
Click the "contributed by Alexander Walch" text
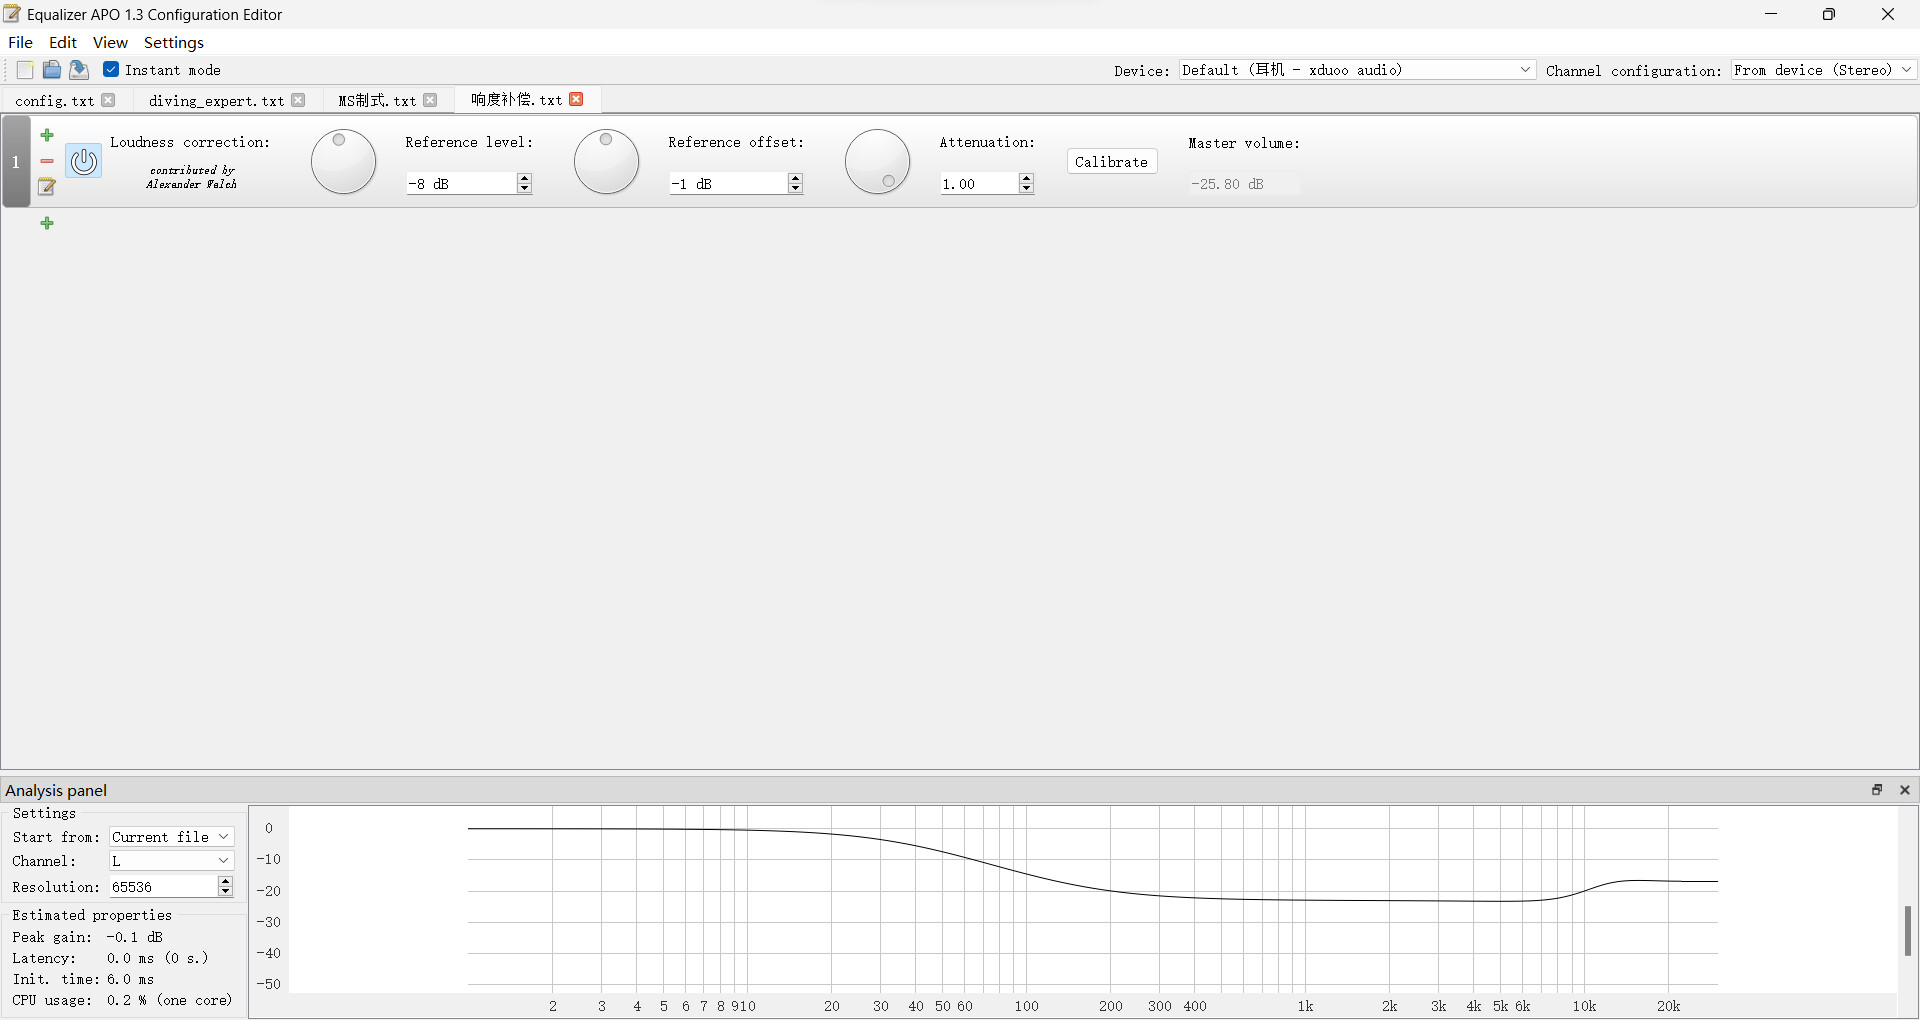click(192, 177)
